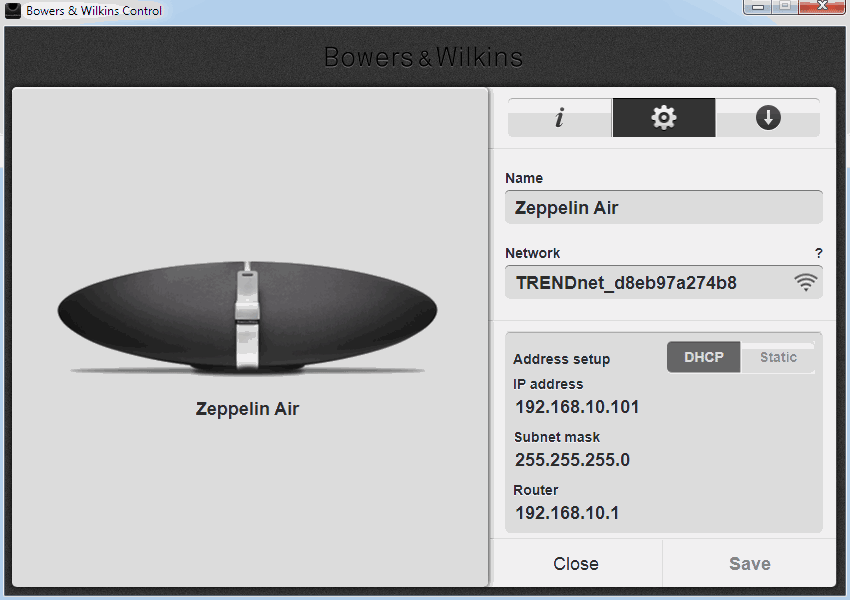Viewport: 850px width, 600px height.
Task: Close the window with the red X
Action: pyautogui.click(x=822, y=7)
